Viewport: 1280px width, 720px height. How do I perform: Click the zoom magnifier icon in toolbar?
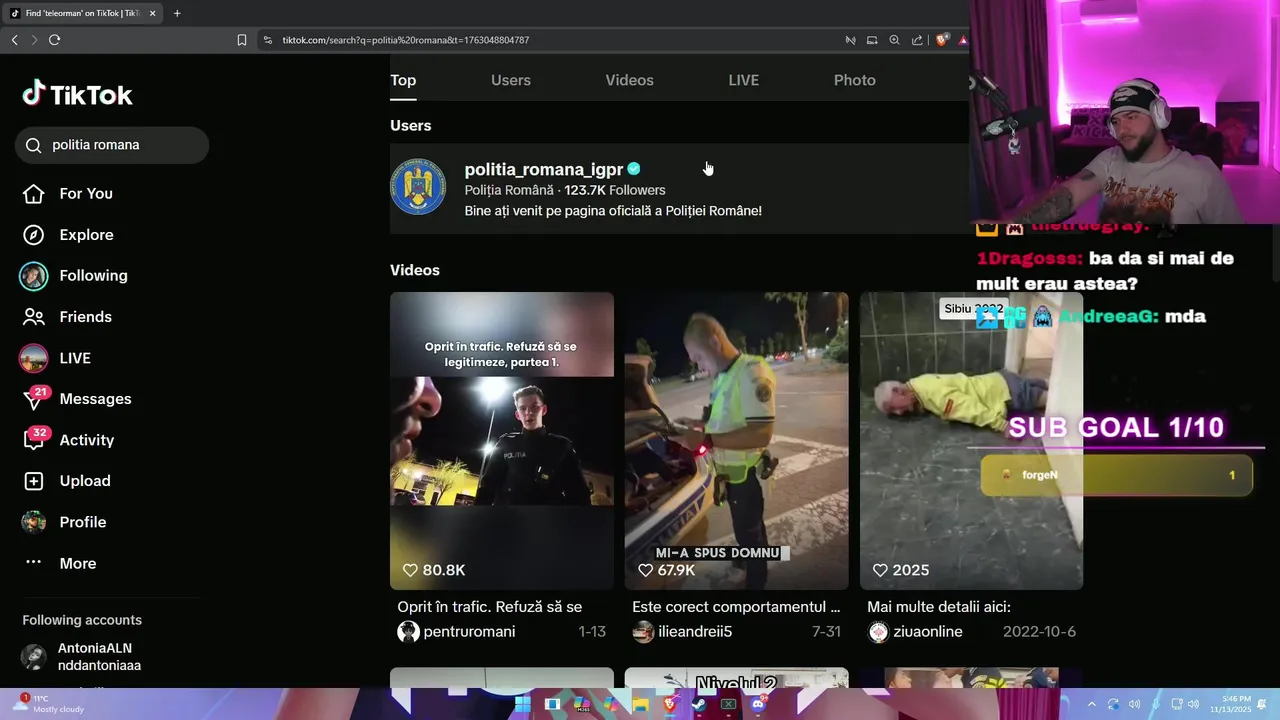[x=894, y=40]
